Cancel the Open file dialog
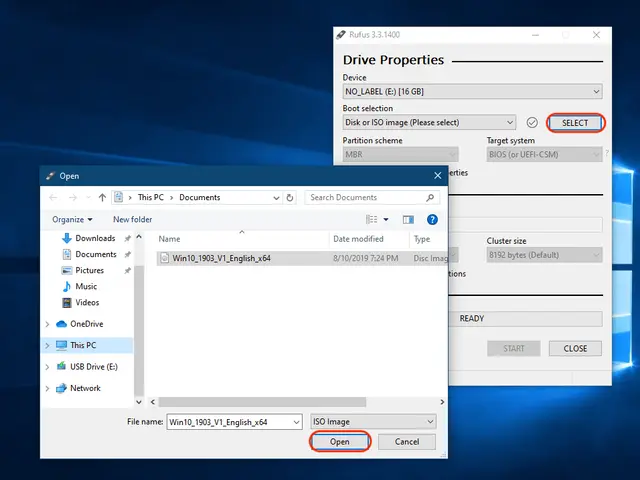 407,442
